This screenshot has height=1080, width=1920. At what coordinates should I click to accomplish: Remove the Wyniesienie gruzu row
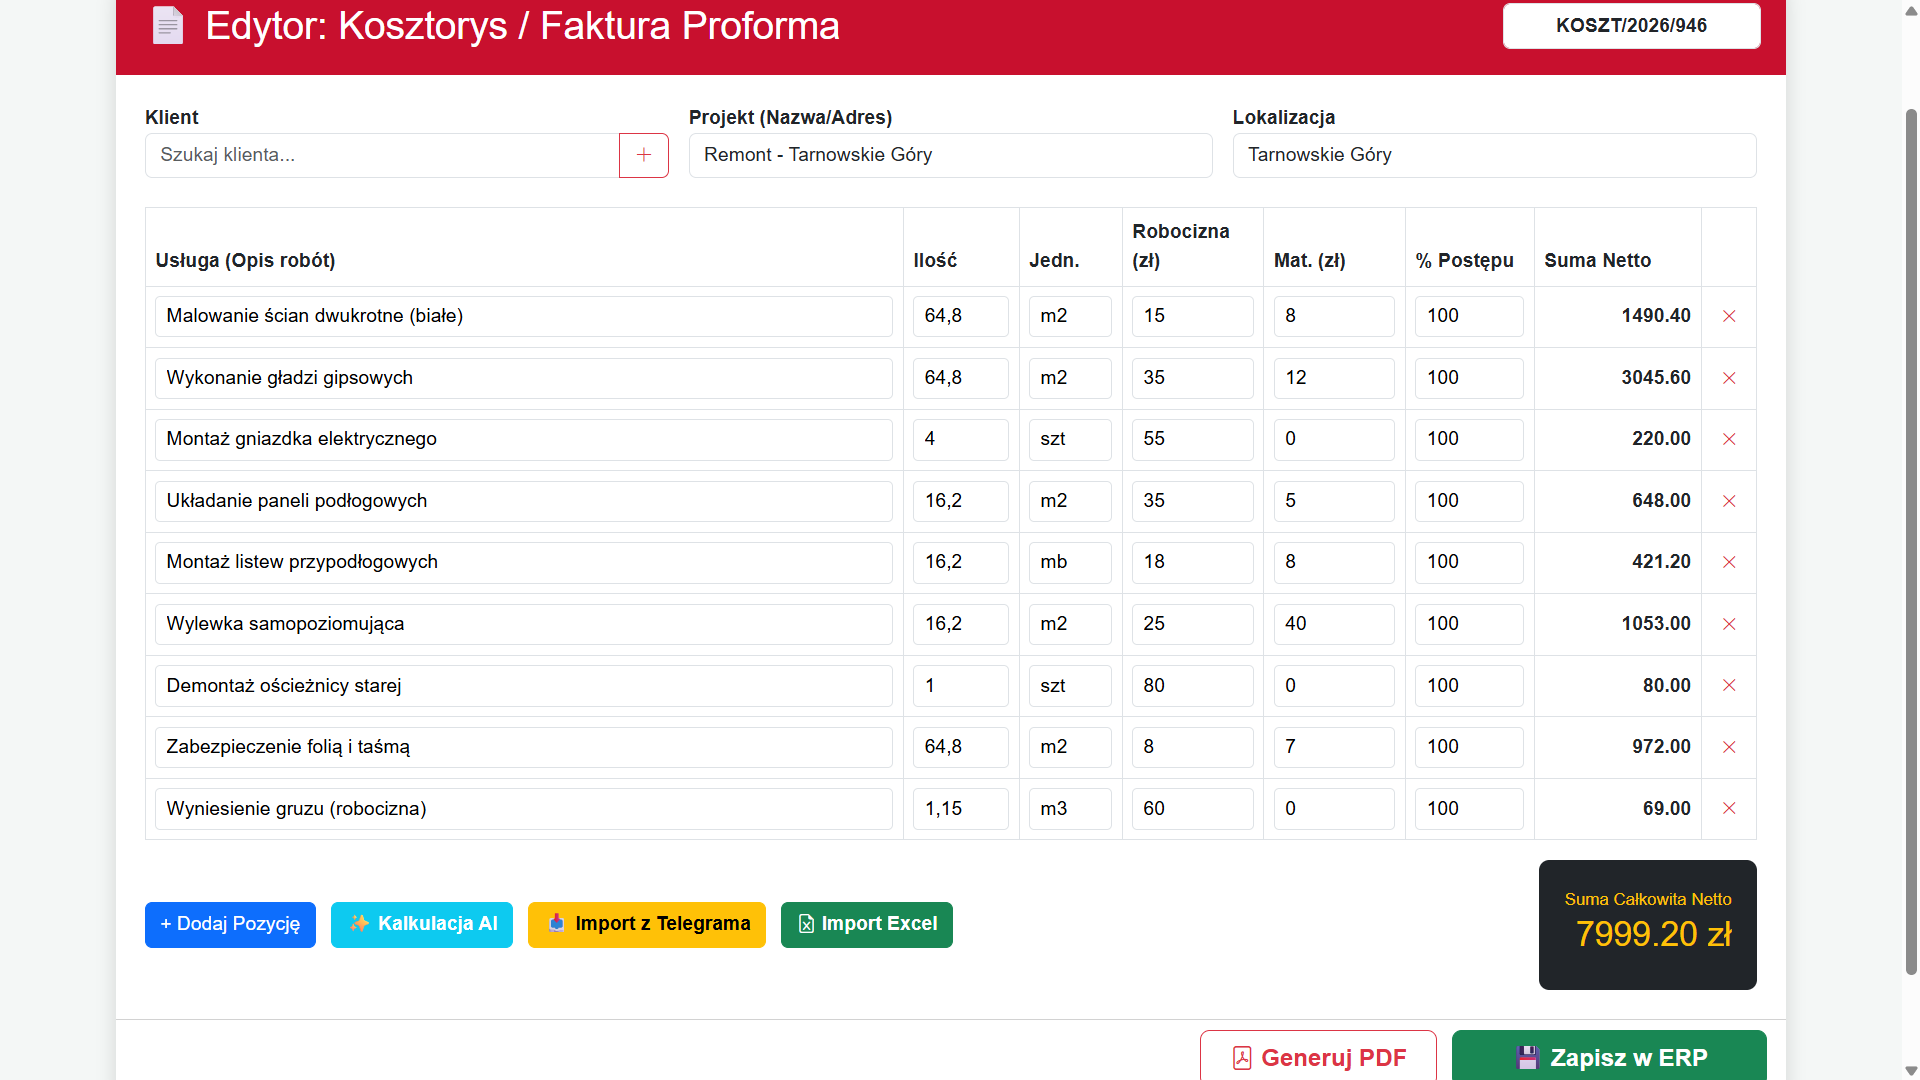pos(1729,808)
